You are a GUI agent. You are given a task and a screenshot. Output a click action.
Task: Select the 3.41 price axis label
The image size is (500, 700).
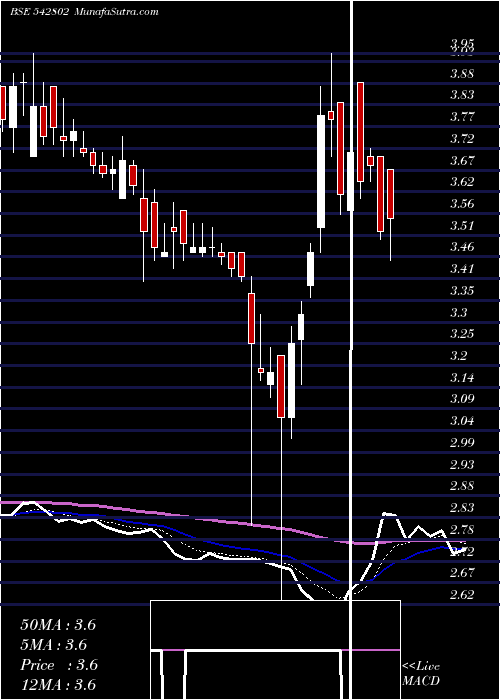click(x=462, y=269)
